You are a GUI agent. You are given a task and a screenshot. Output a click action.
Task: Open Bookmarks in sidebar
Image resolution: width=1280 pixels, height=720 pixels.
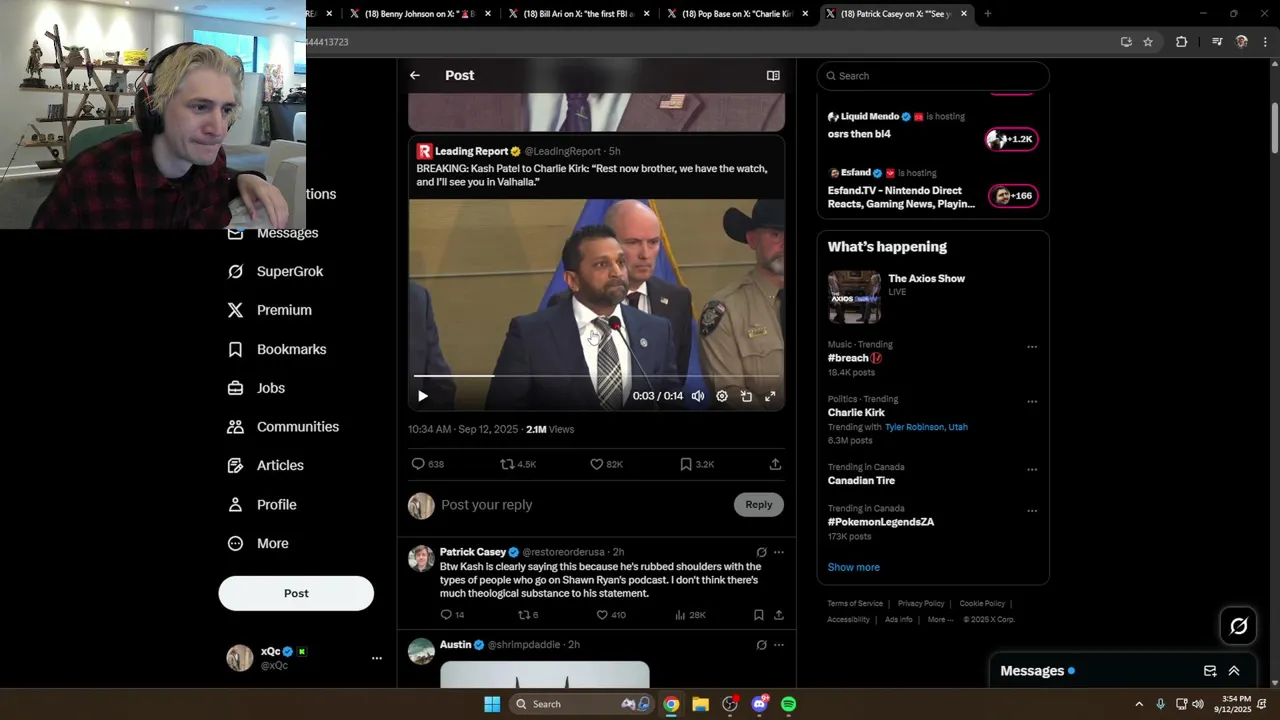(277, 349)
